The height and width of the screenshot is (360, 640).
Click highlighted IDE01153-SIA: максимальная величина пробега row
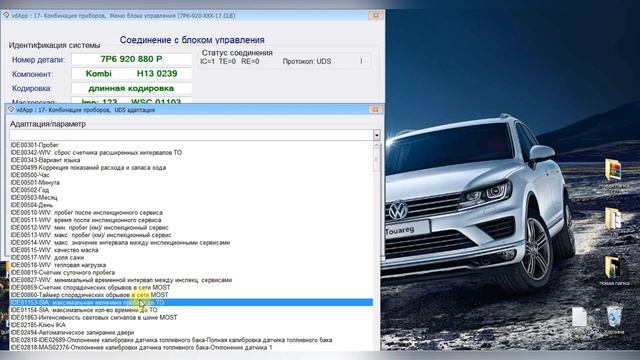pos(191,302)
